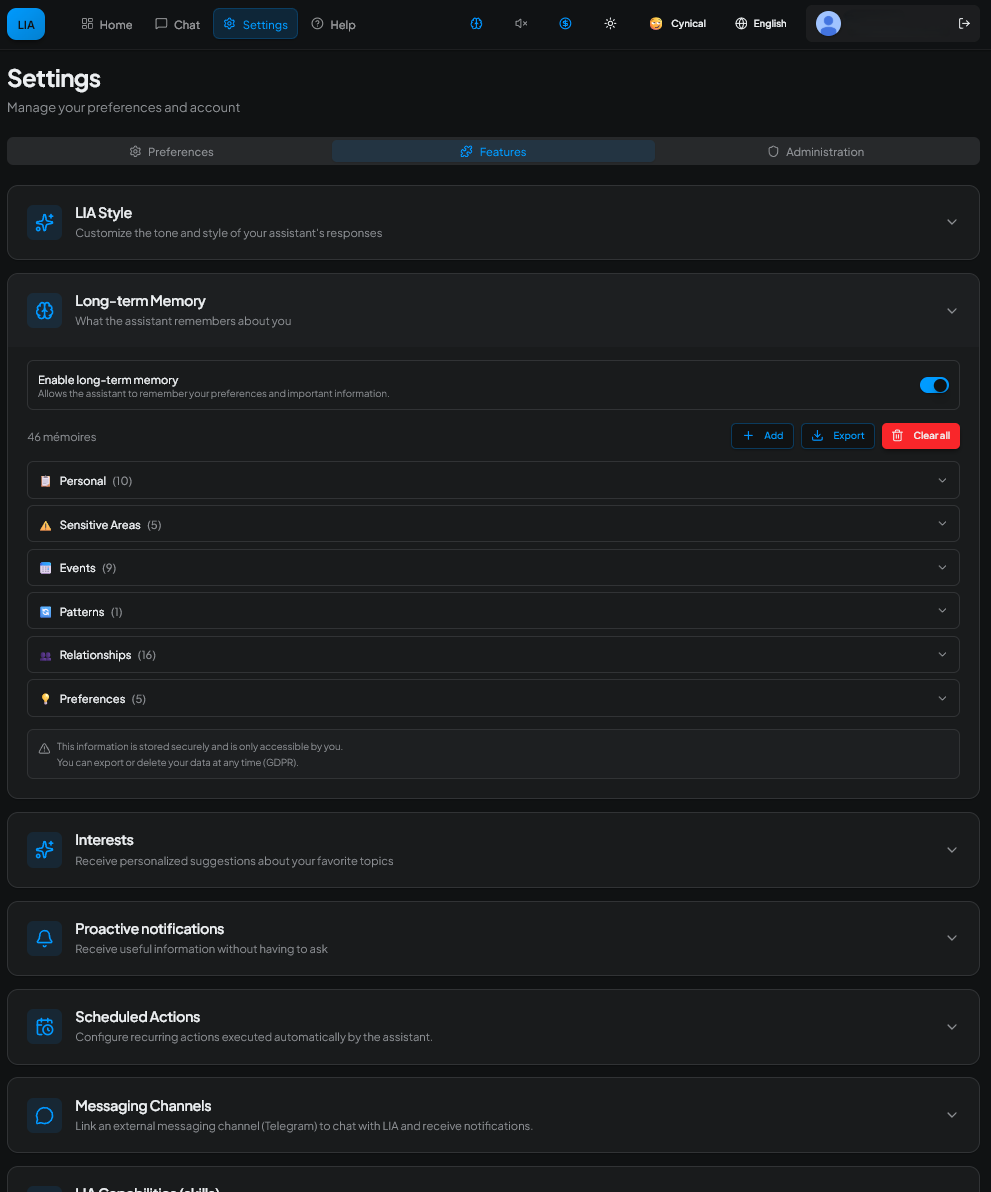
Task: Enable long-term memory
Action: (934, 385)
